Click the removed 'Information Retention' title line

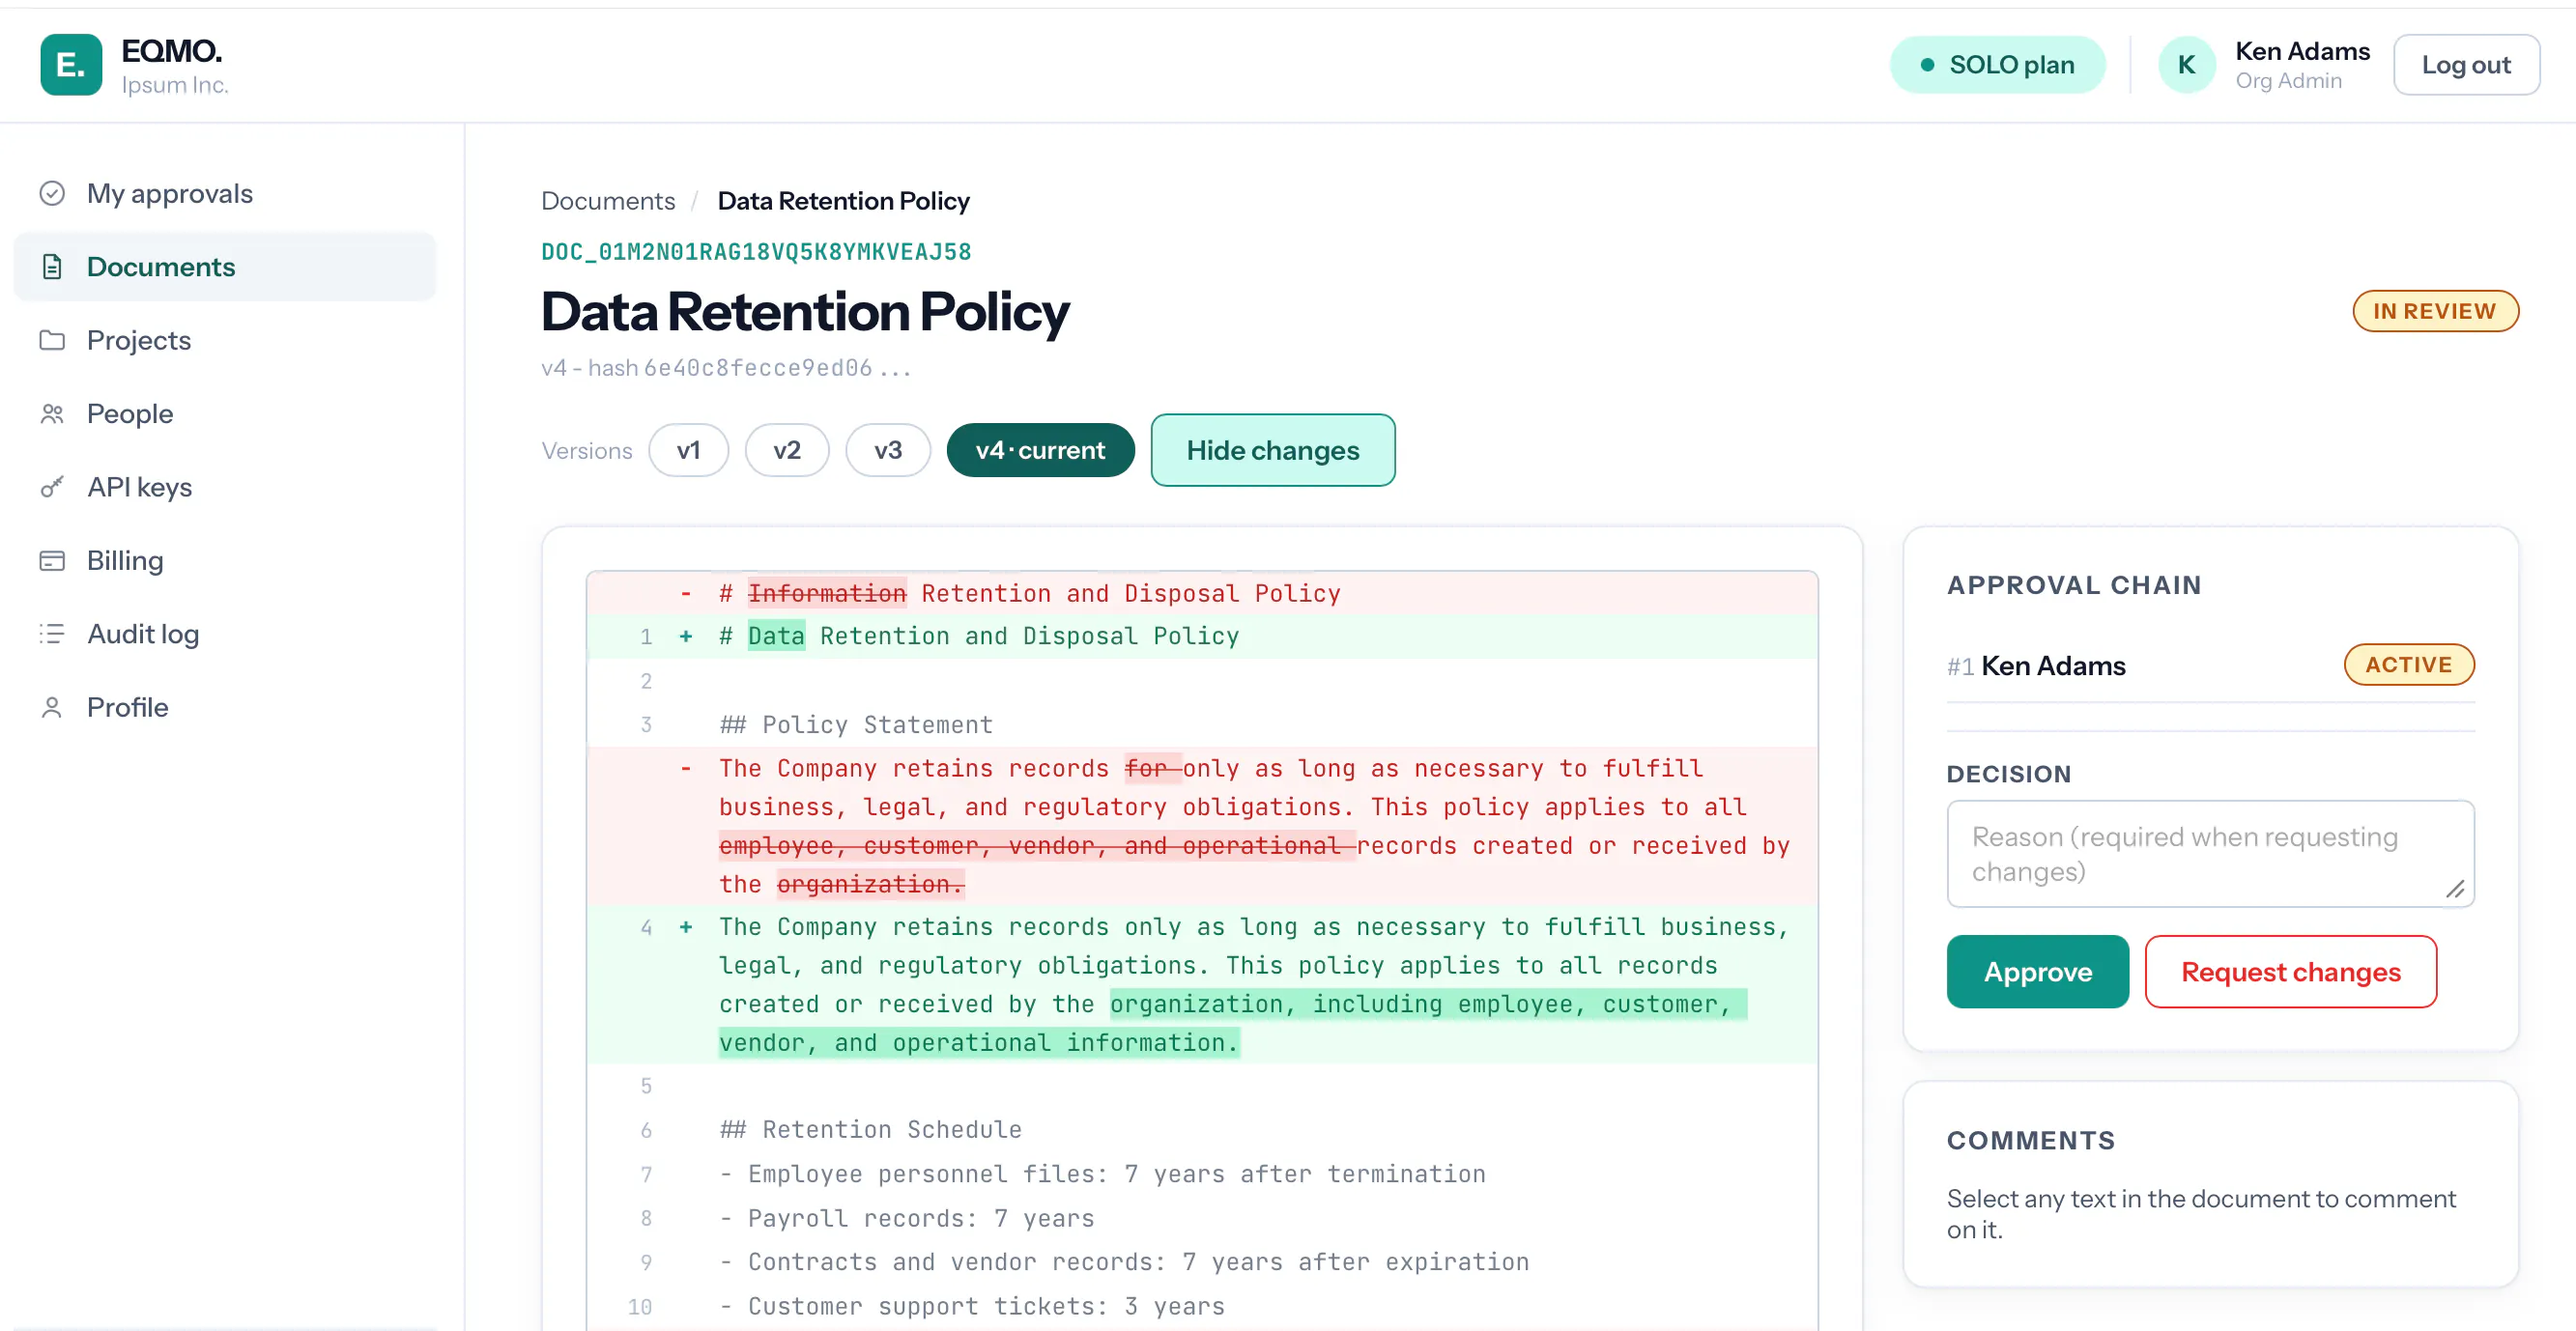point(1201,594)
